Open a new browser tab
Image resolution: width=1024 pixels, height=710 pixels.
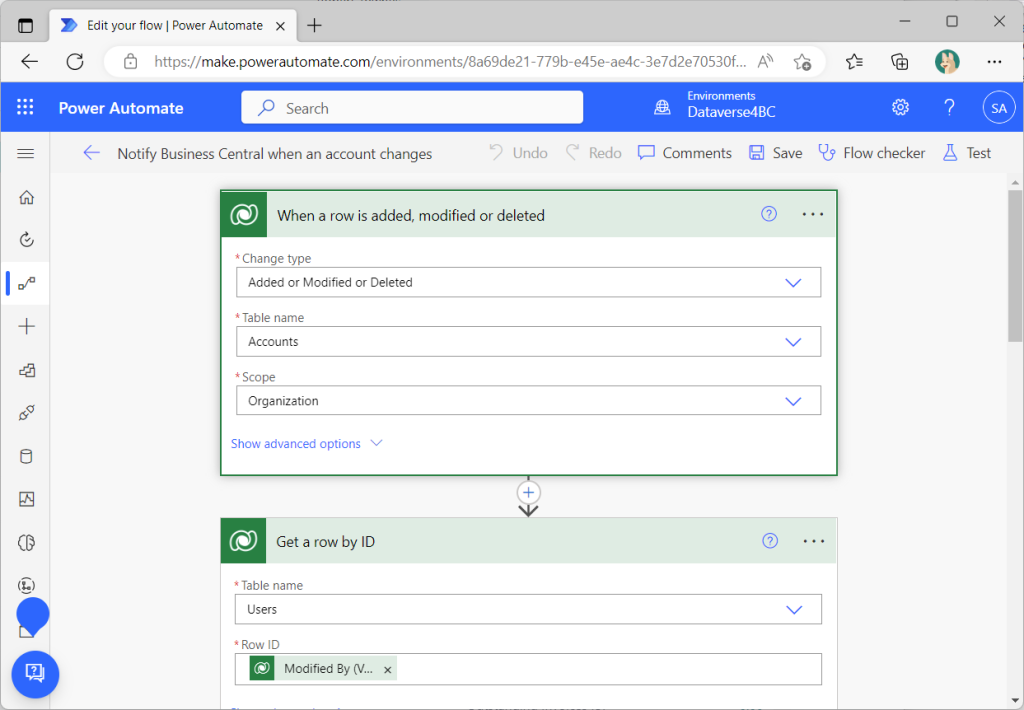pyautogui.click(x=314, y=25)
